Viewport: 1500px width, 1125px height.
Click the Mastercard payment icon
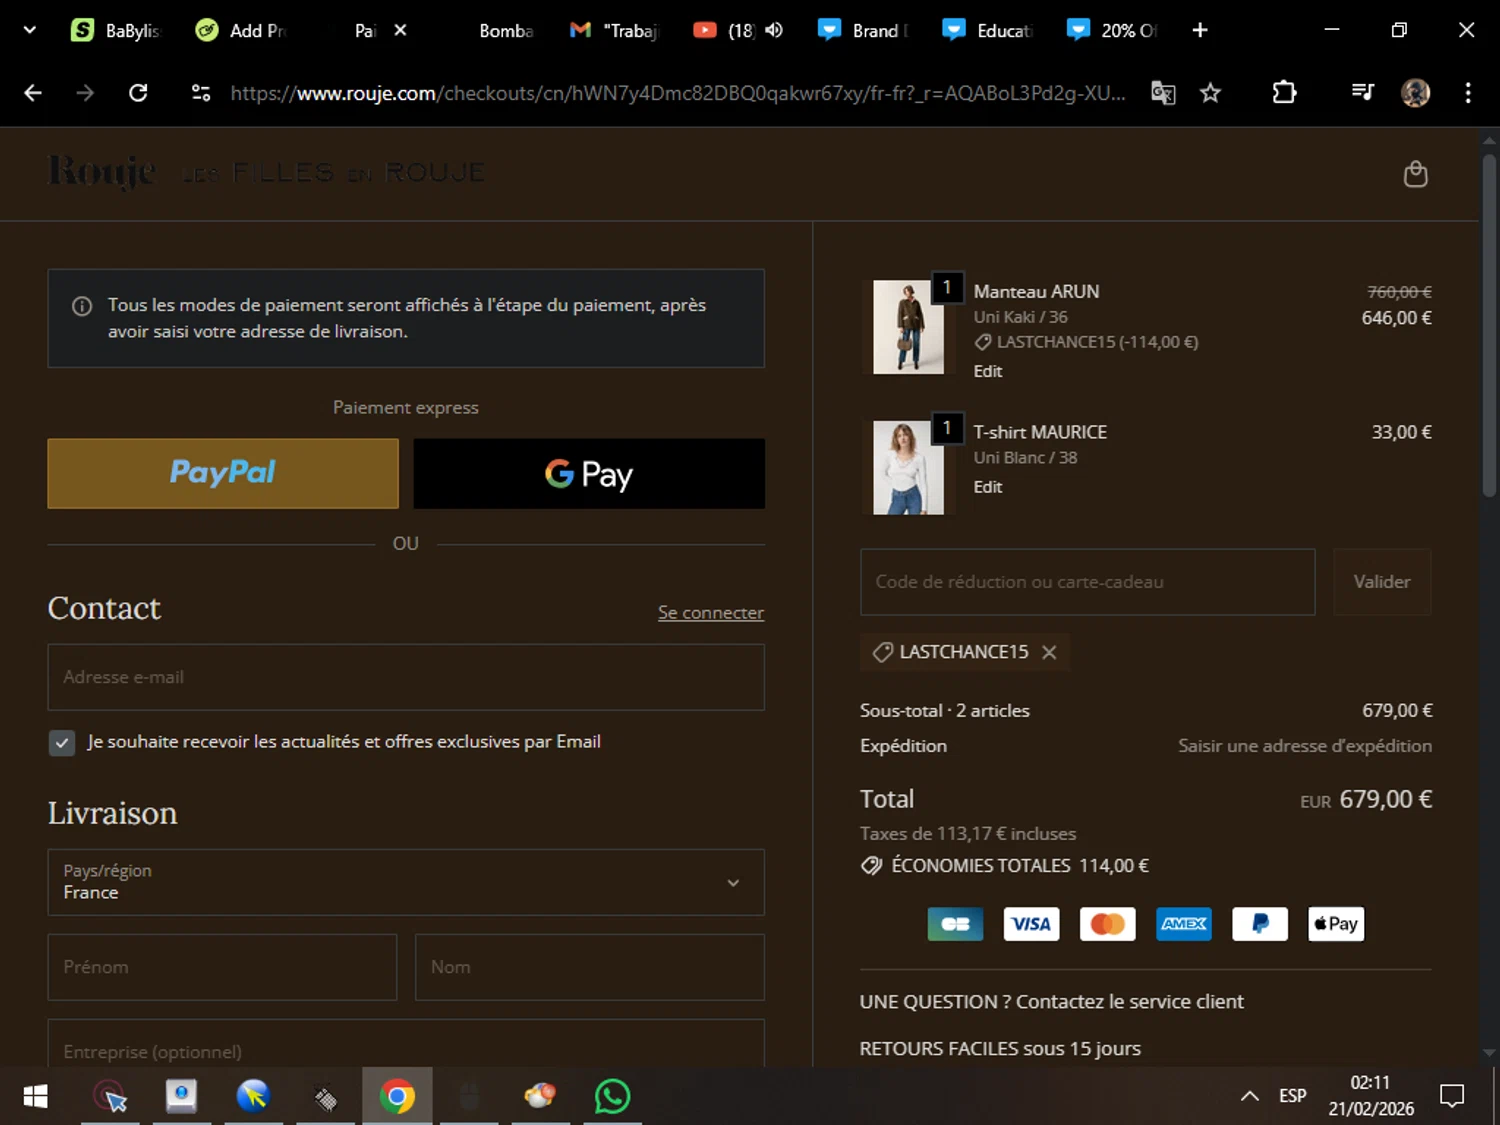(x=1107, y=924)
